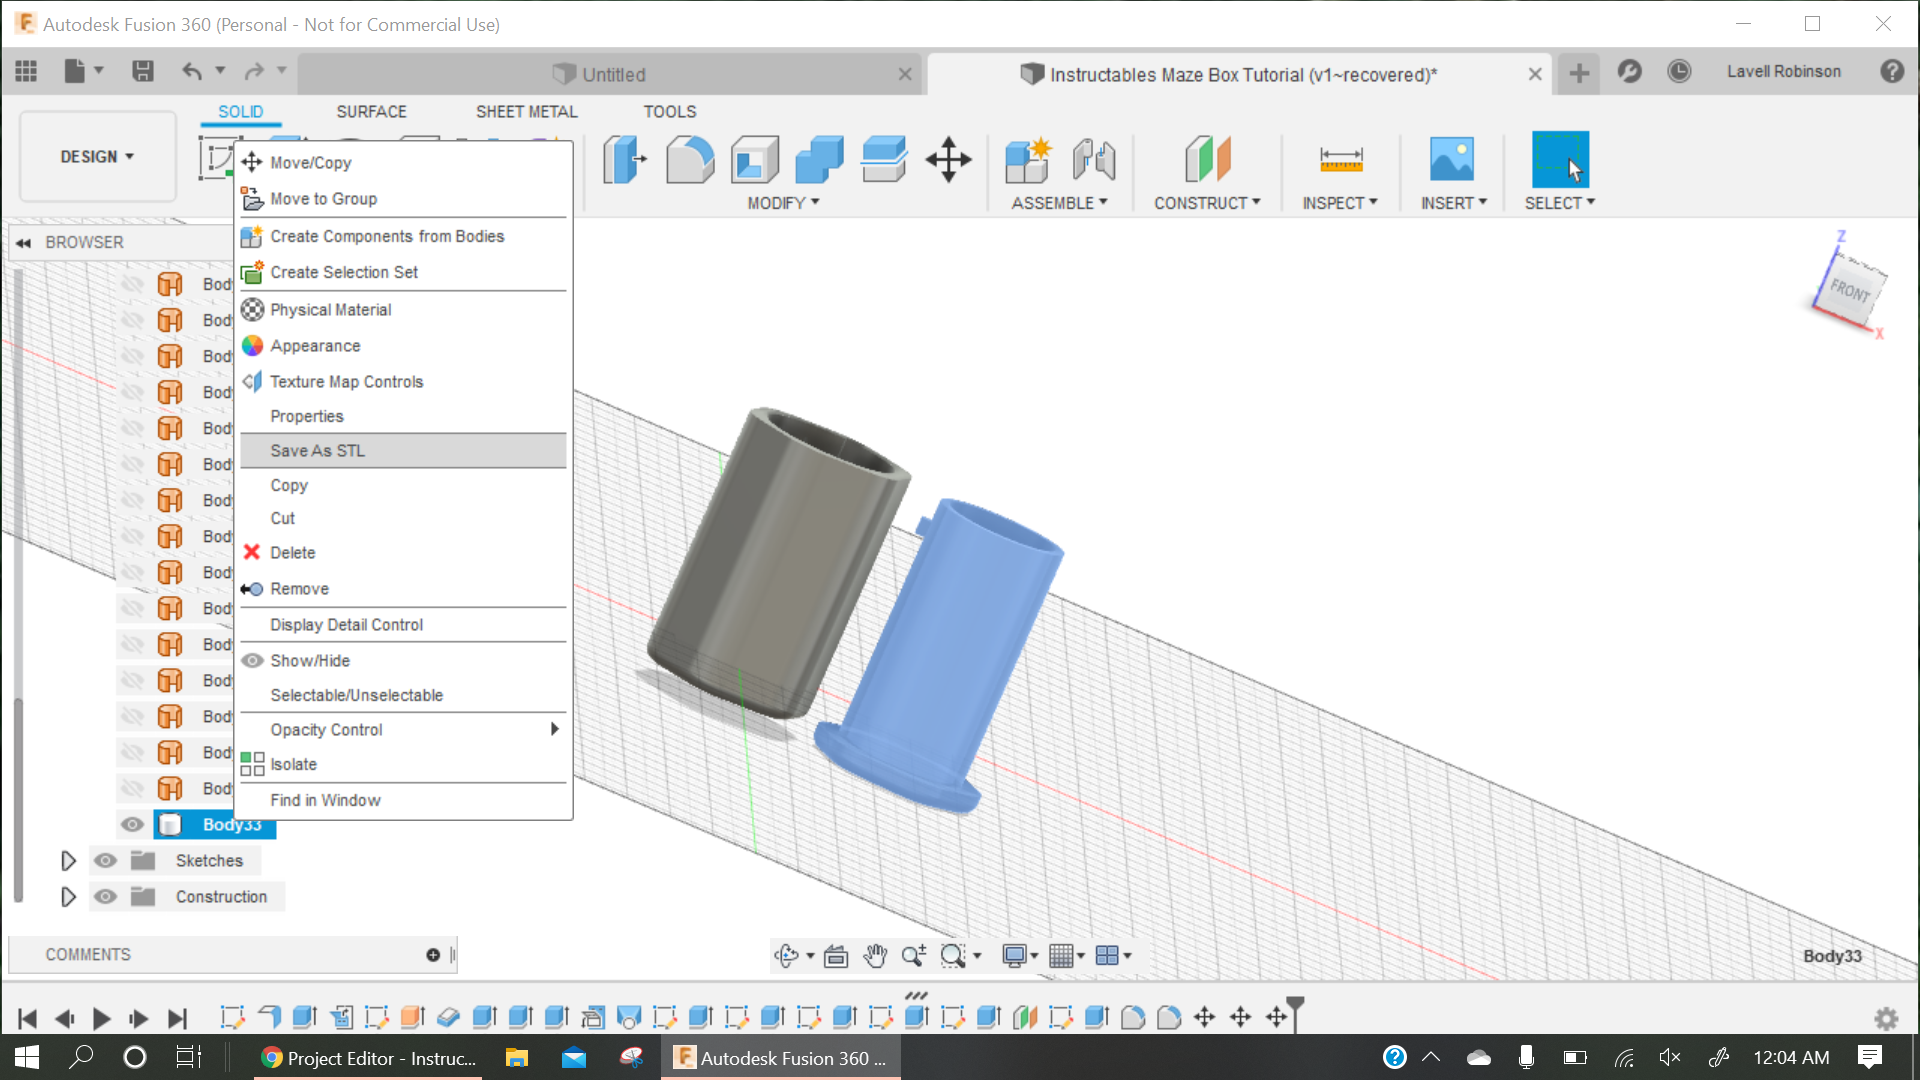Select the Press Pull tool icon

[x=624, y=160]
